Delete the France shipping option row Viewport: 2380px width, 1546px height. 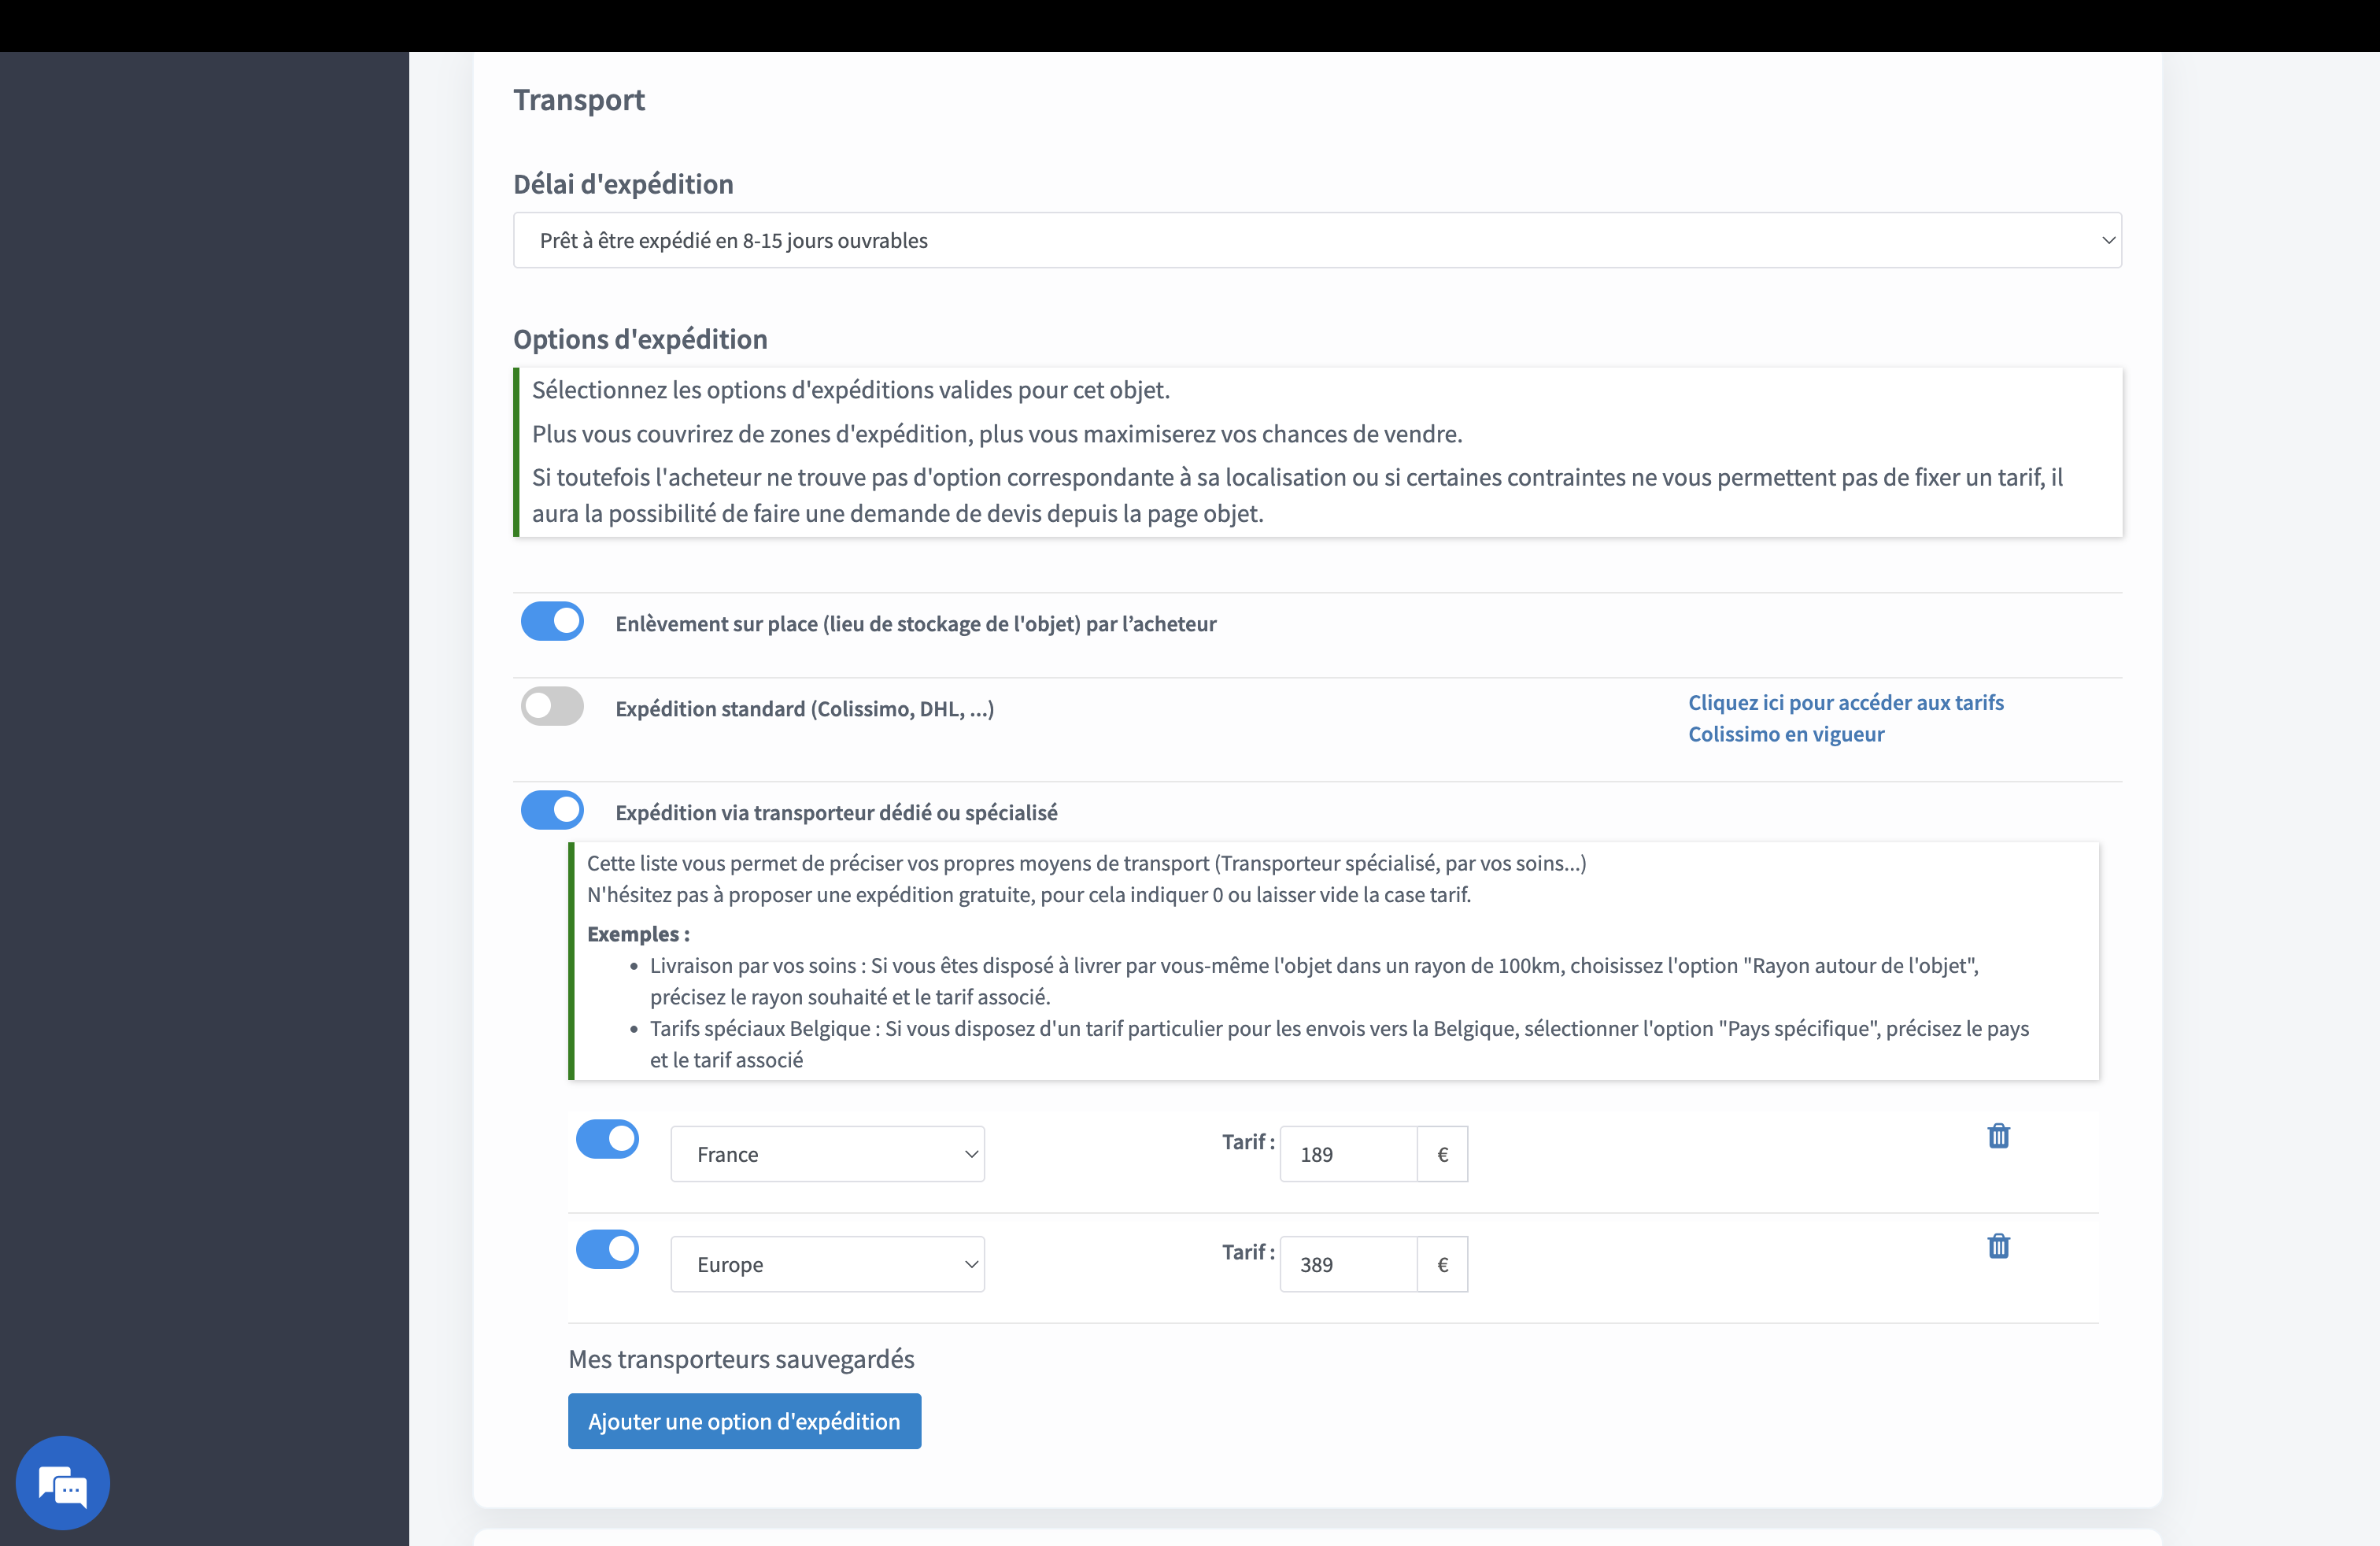point(1998,1136)
